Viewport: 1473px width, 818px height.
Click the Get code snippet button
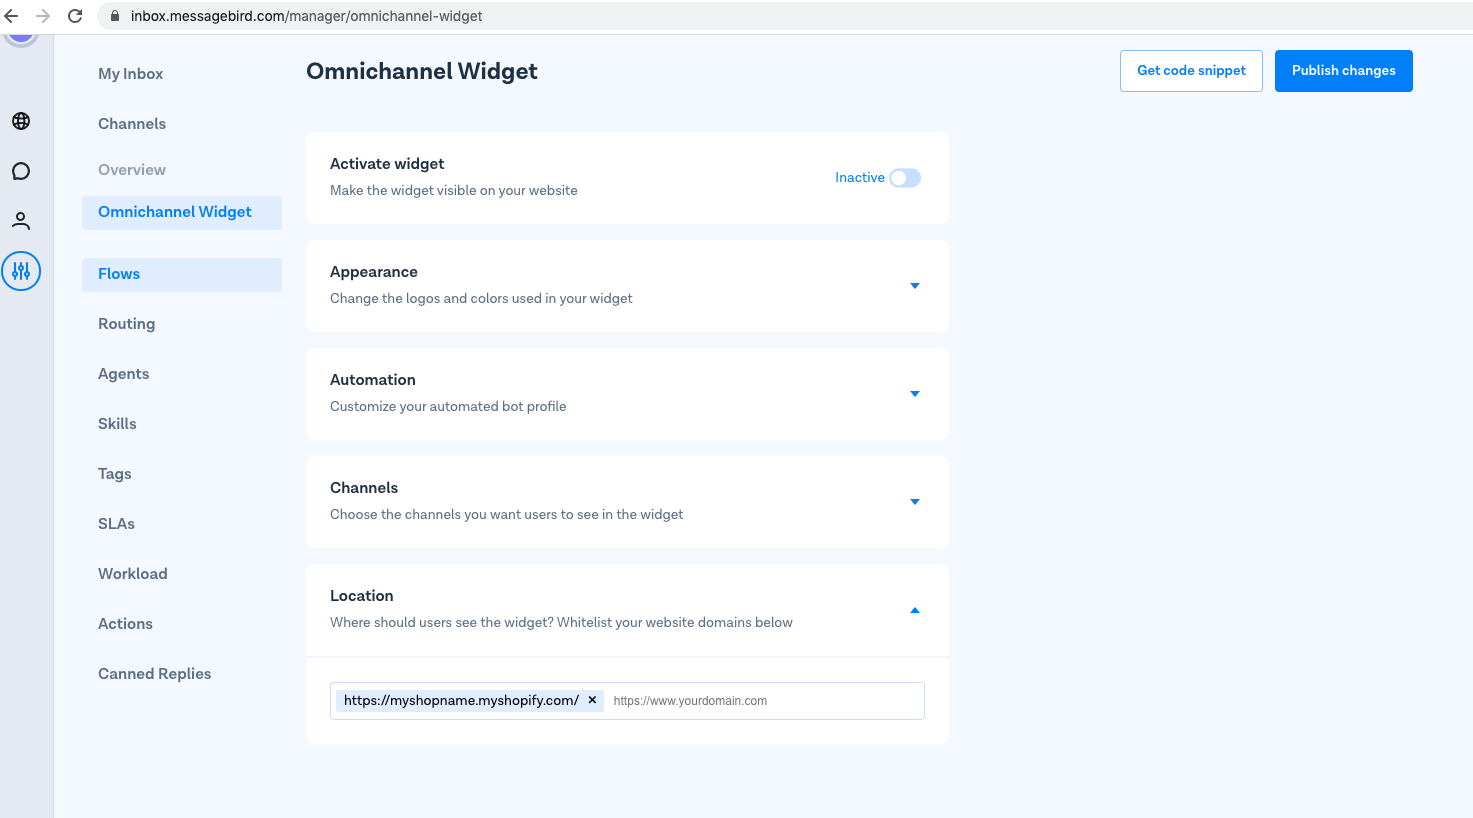click(x=1191, y=71)
